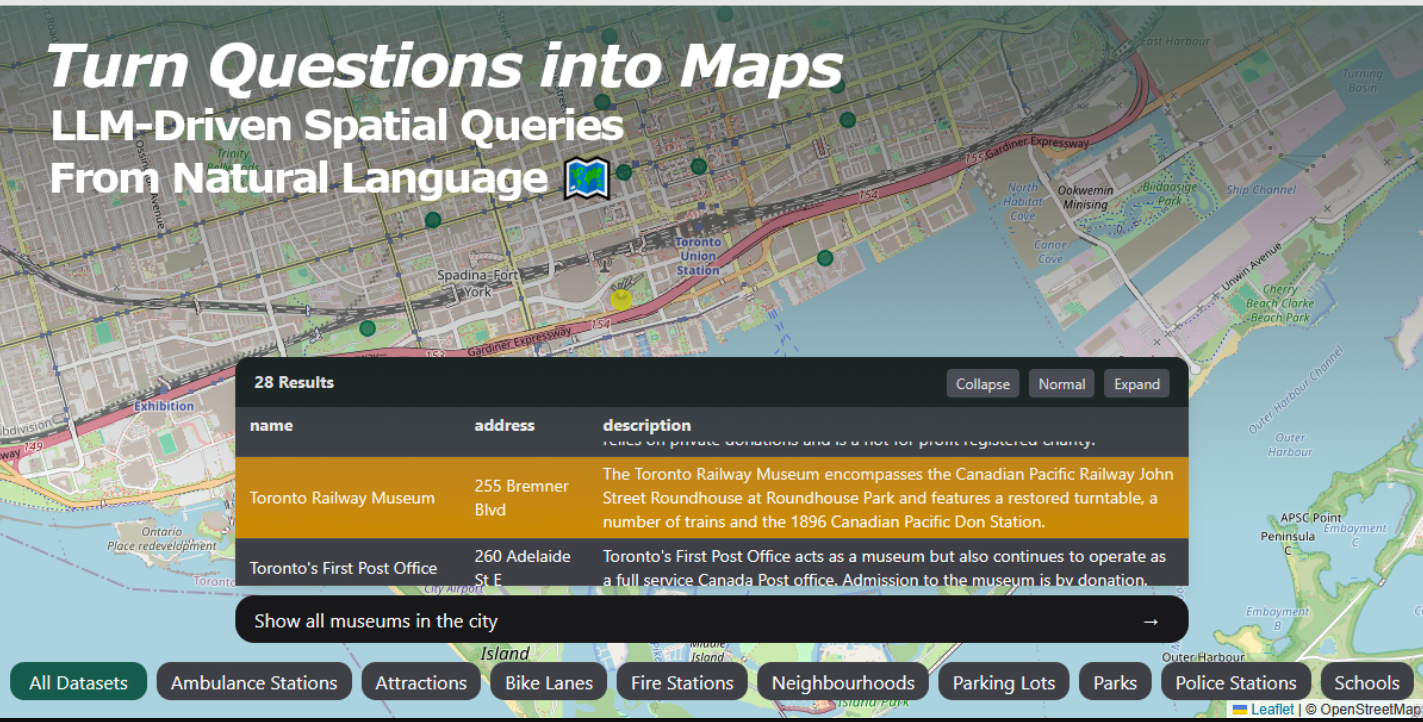The image size is (1423, 722).
Task: Toggle the Parks dataset filter
Action: 1115,682
